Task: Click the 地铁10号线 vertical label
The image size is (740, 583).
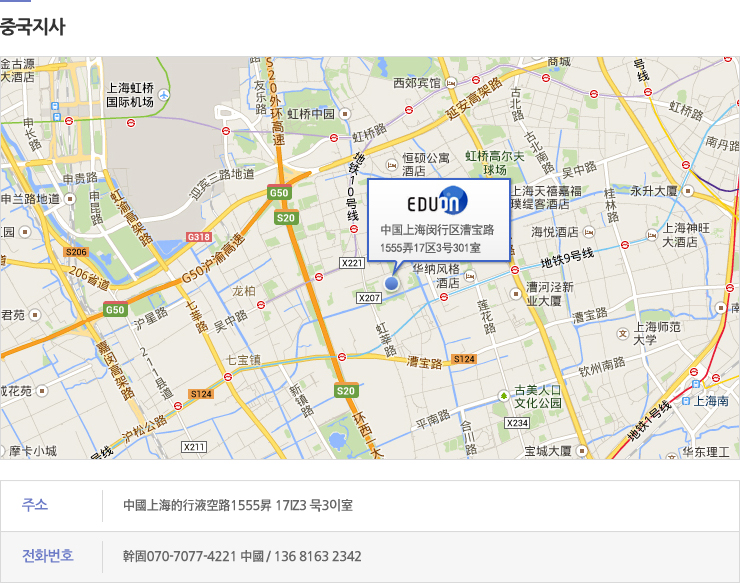Action: point(356,186)
